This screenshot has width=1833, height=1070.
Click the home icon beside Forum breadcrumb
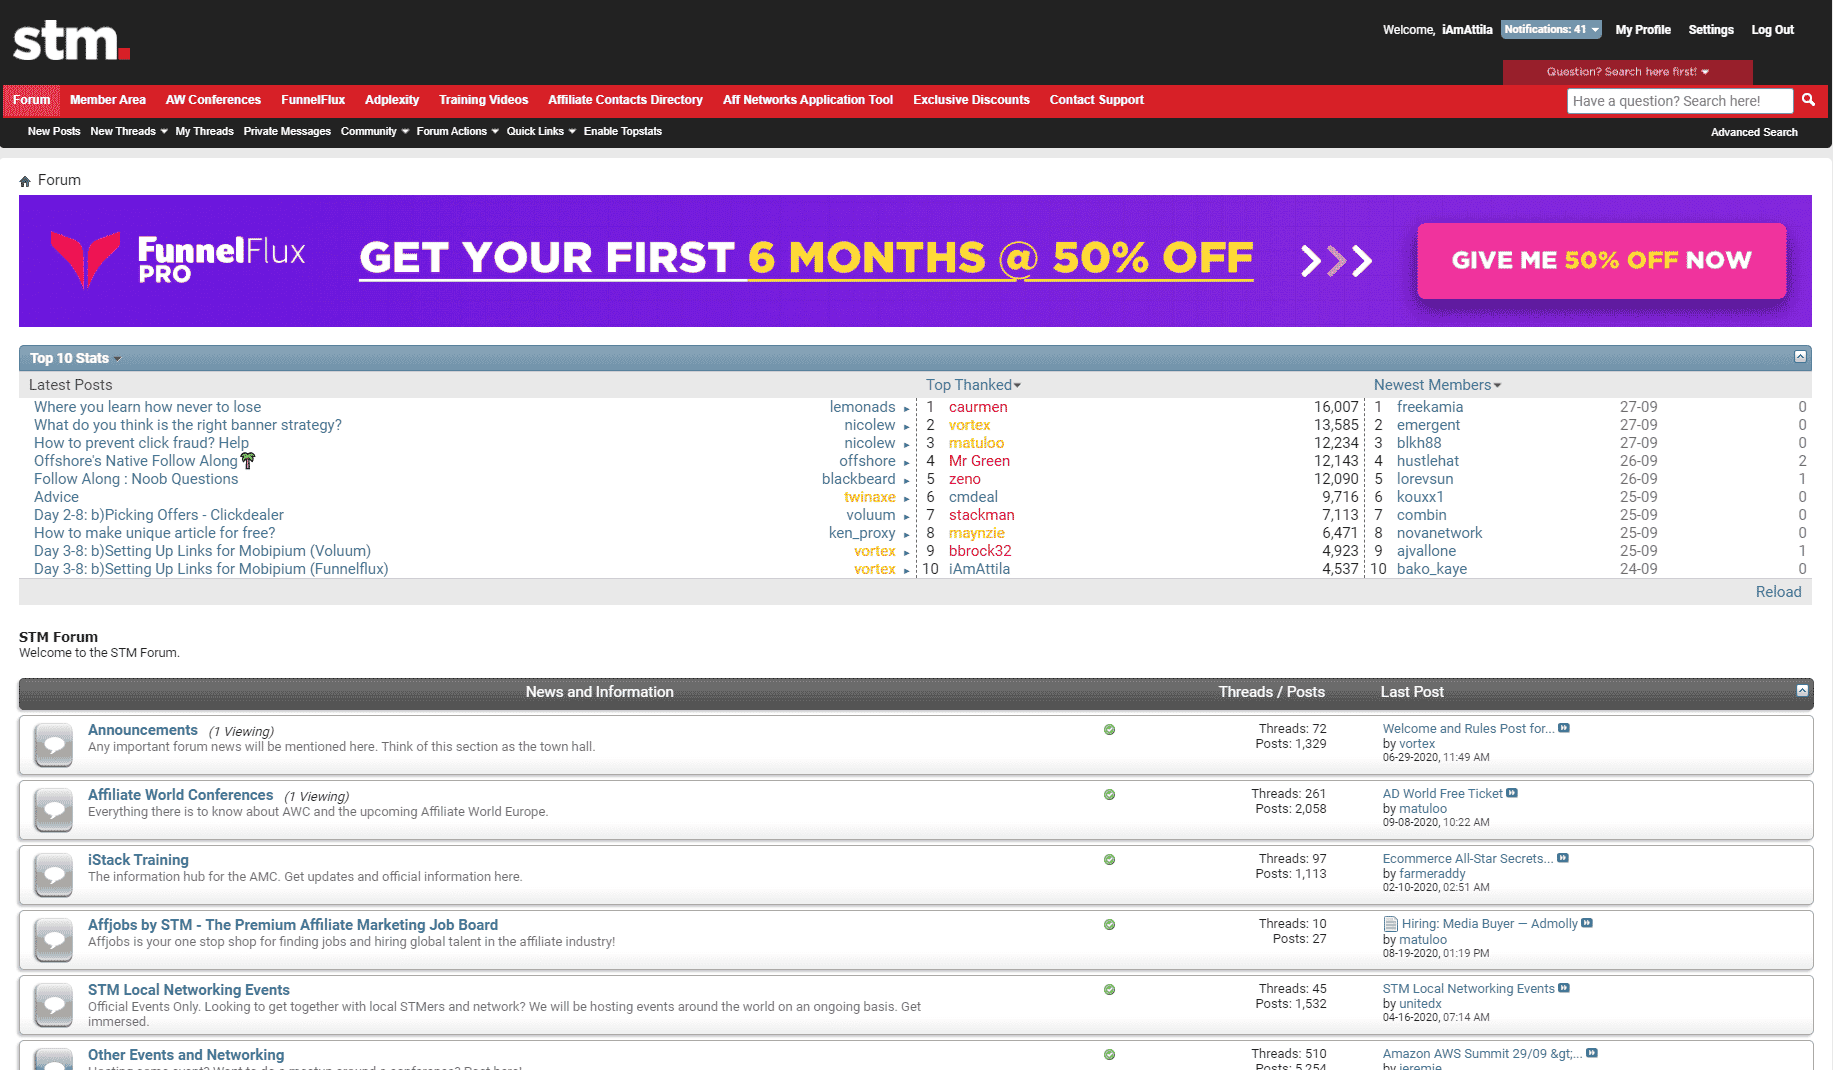[x=25, y=181]
